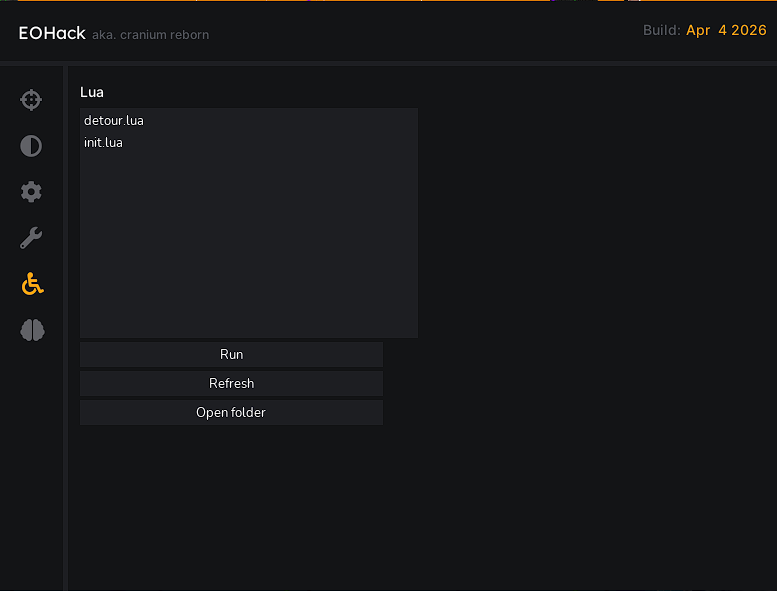Switch to the half-circle contrast tab

pyautogui.click(x=31, y=146)
